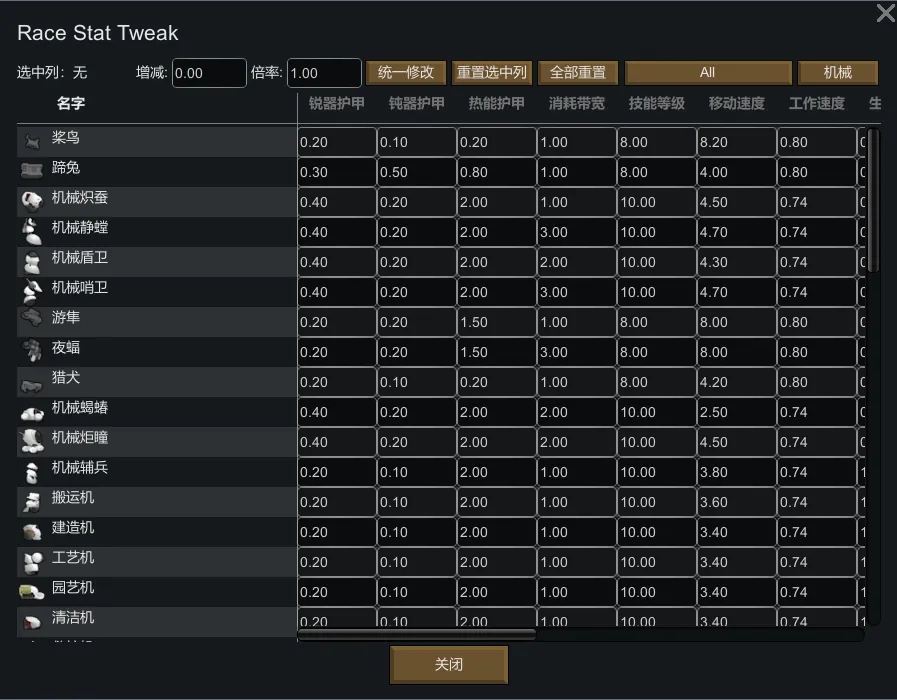This screenshot has height=700, width=897.
Task: Select the 夜蝠 row icon
Action: [x=31, y=350]
